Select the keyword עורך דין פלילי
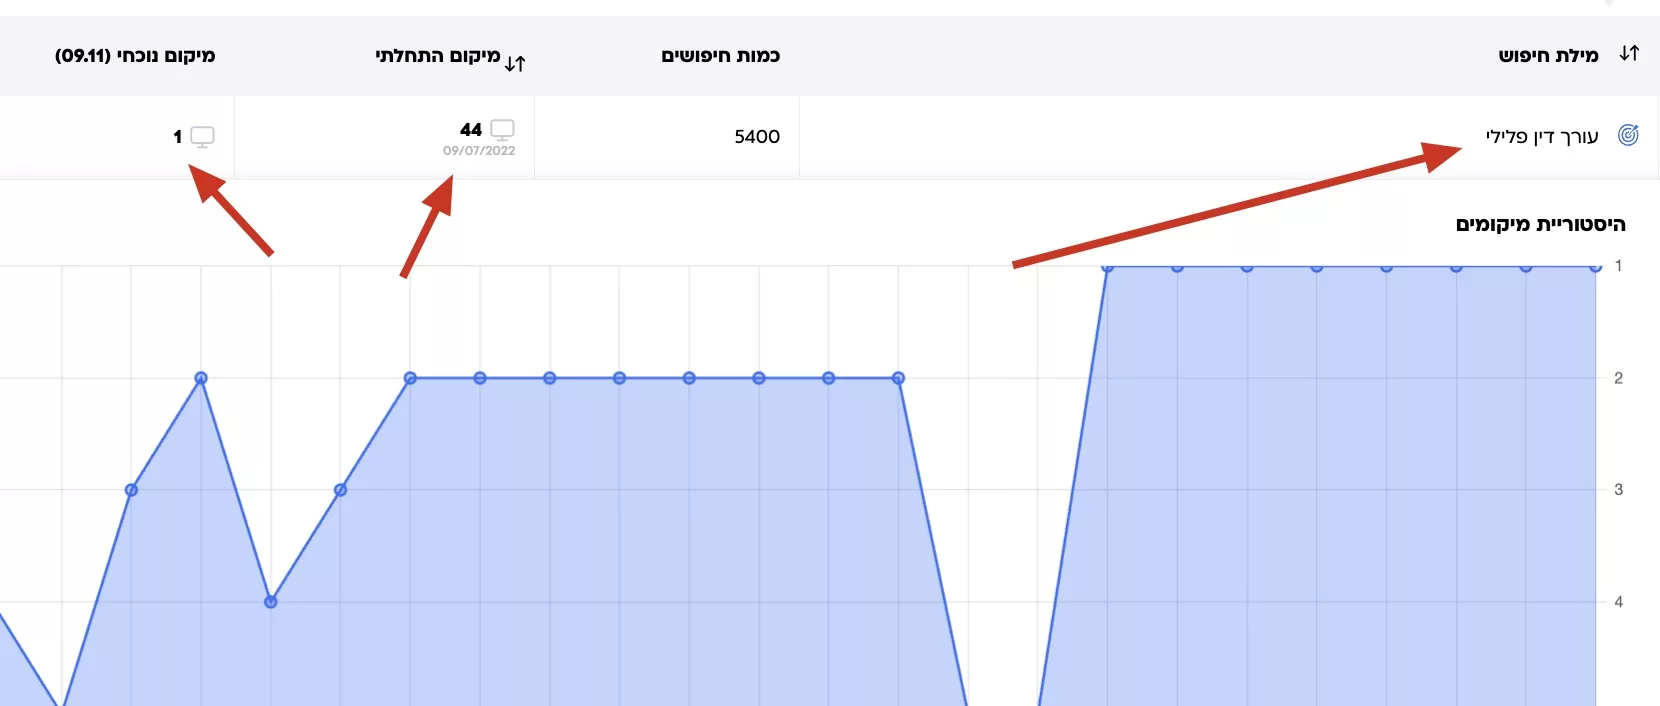The height and width of the screenshot is (706, 1660). [1541, 137]
